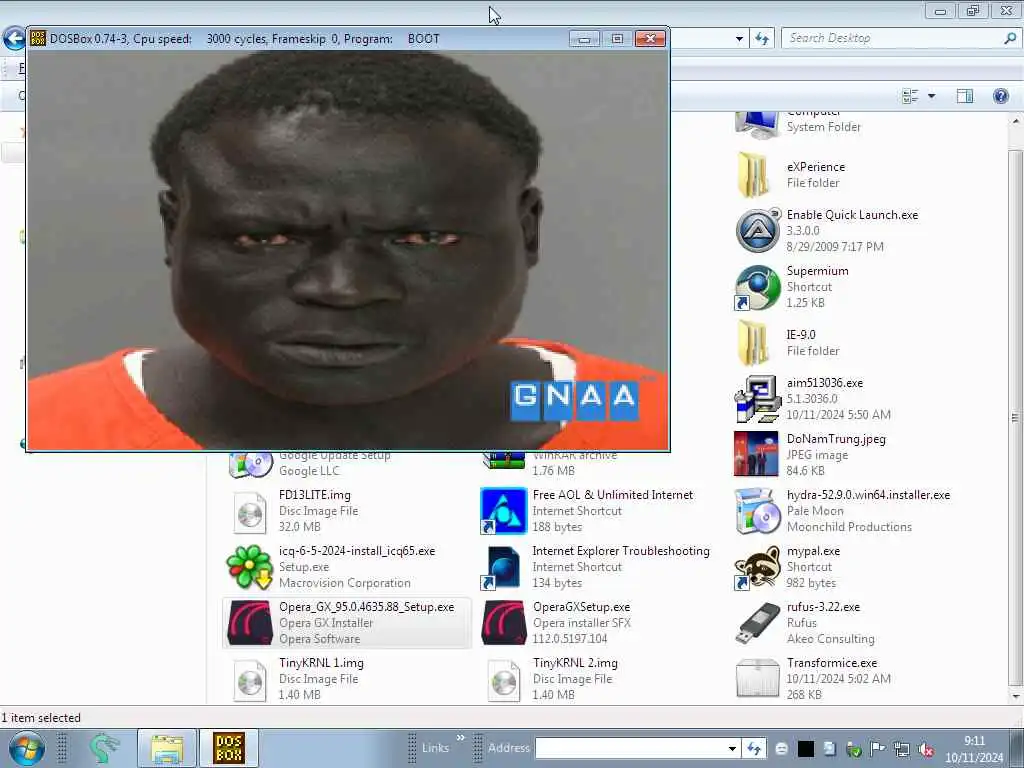This screenshot has height=768, width=1024.
Task: Select Opera_GX_95.0.4635.88_Setup.exe icon
Action: point(249,622)
